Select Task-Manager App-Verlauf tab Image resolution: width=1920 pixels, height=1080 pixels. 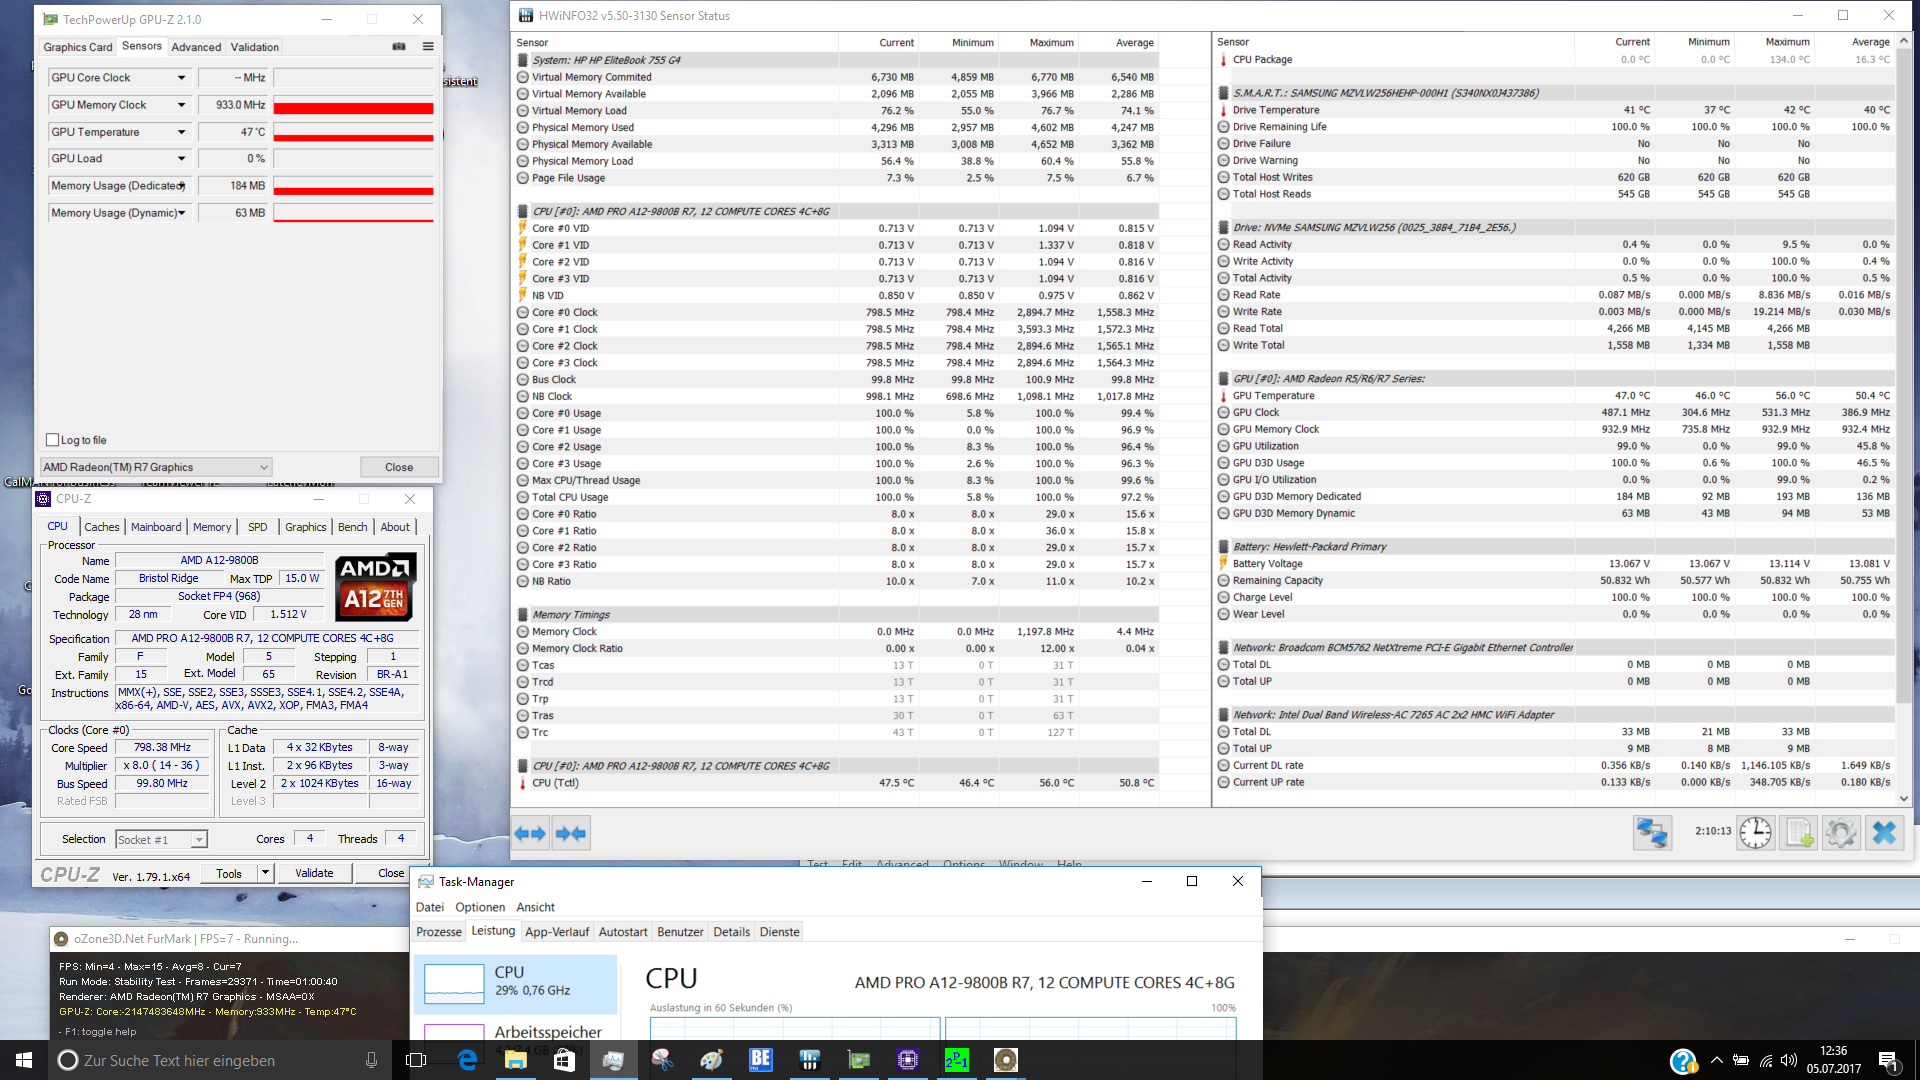(557, 932)
